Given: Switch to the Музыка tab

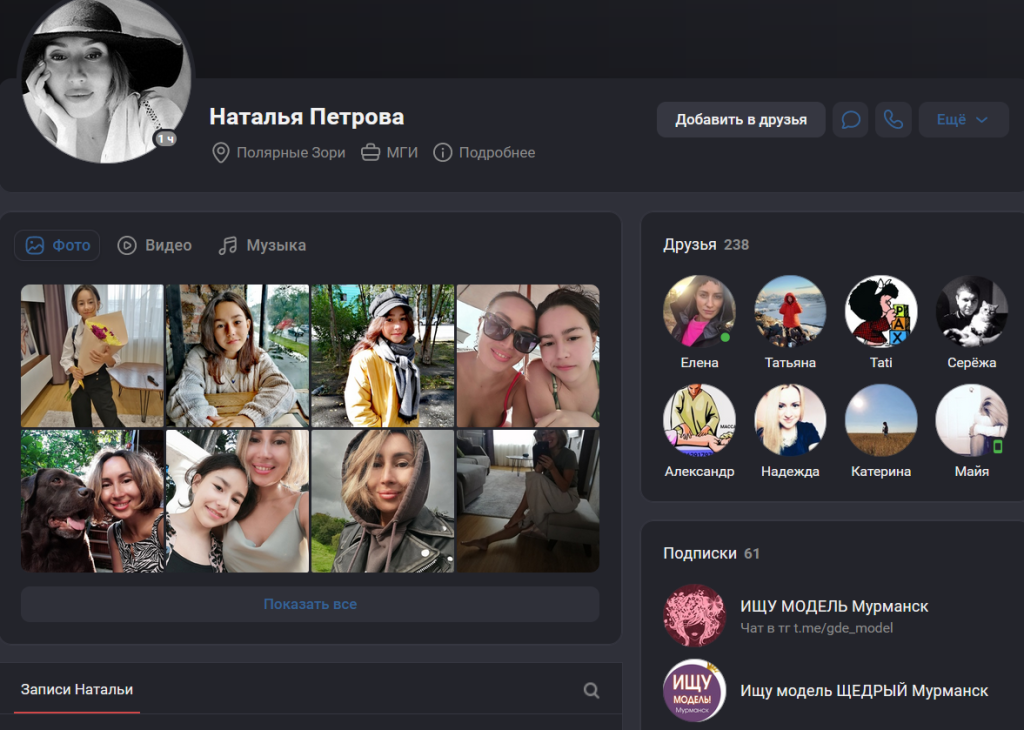Looking at the screenshot, I should click(262, 246).
